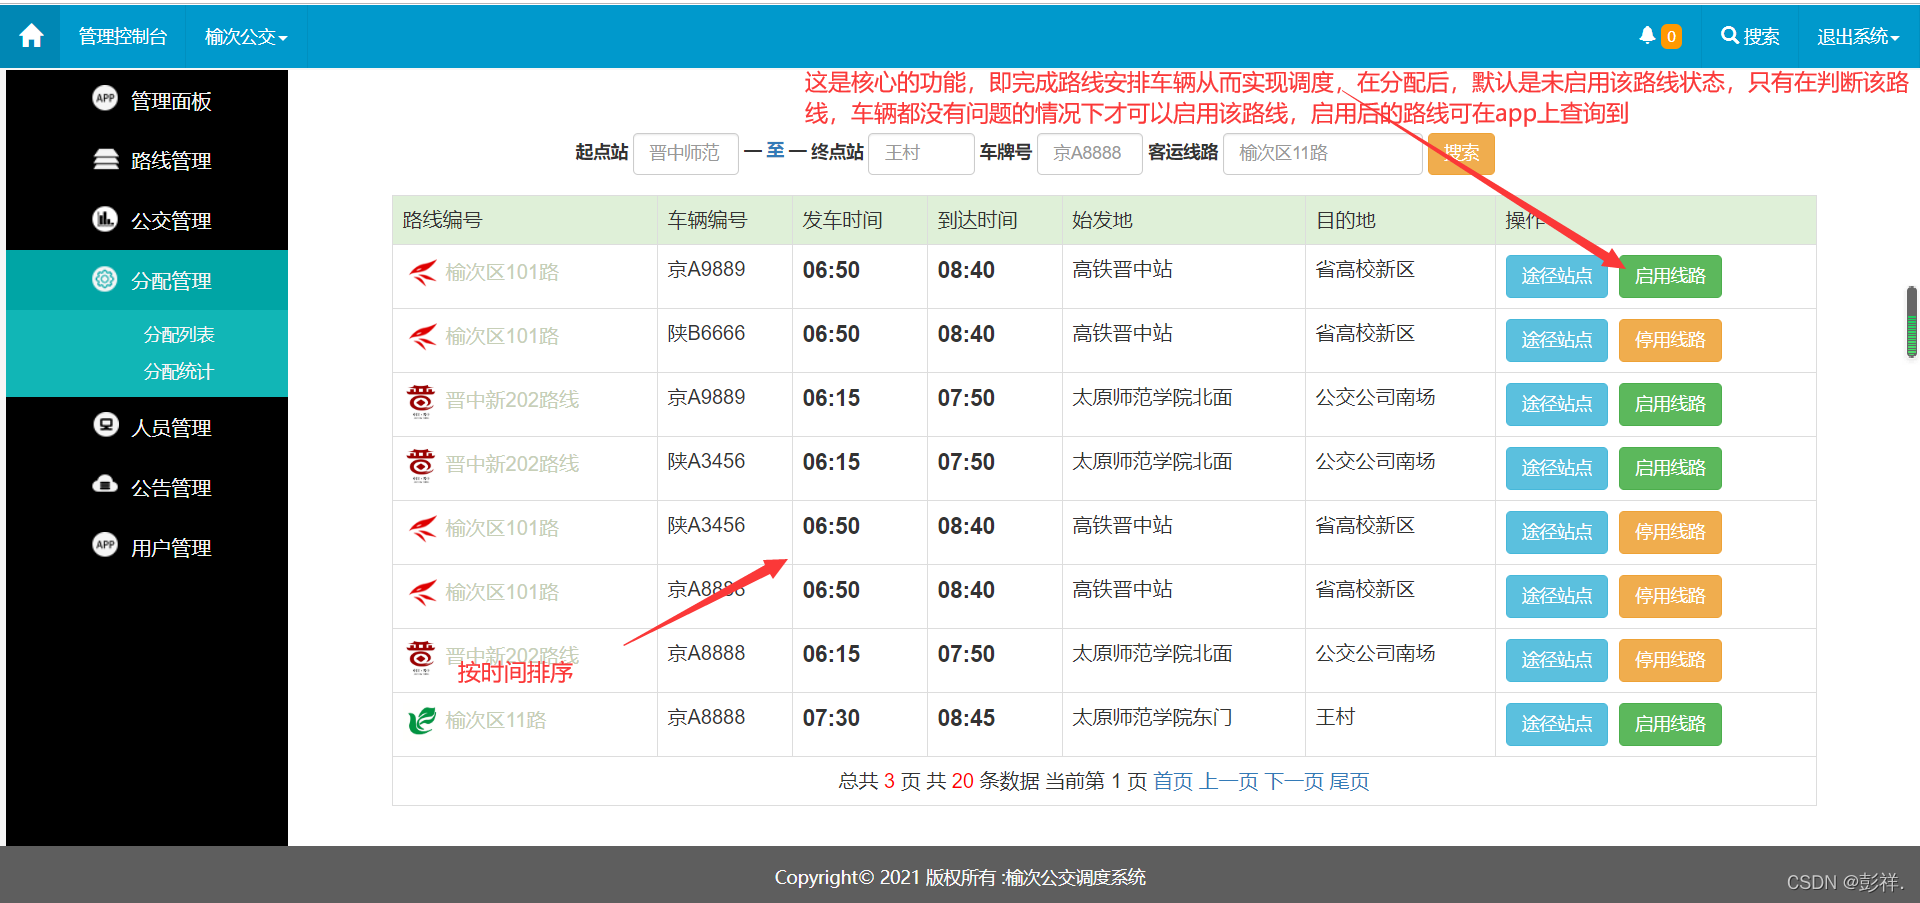Open 管理控制台 in top navigation
Viewport: 1920px width, 903px height.
pos(123,37)
